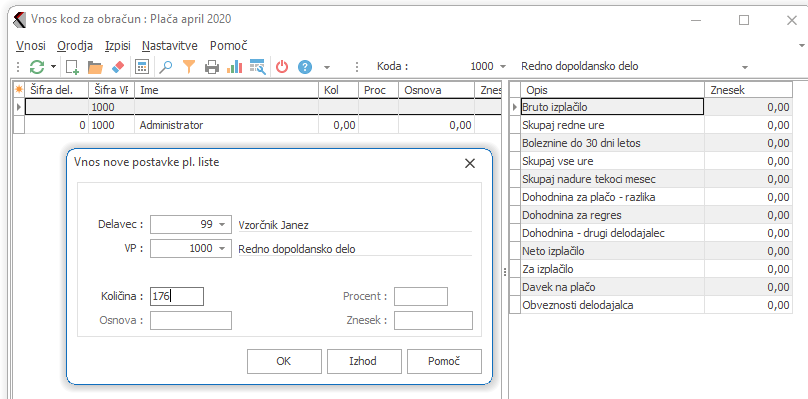This screenshot has width=808, height=399.
Task: Click the grid corner star selector
Action: click(19, 90)
